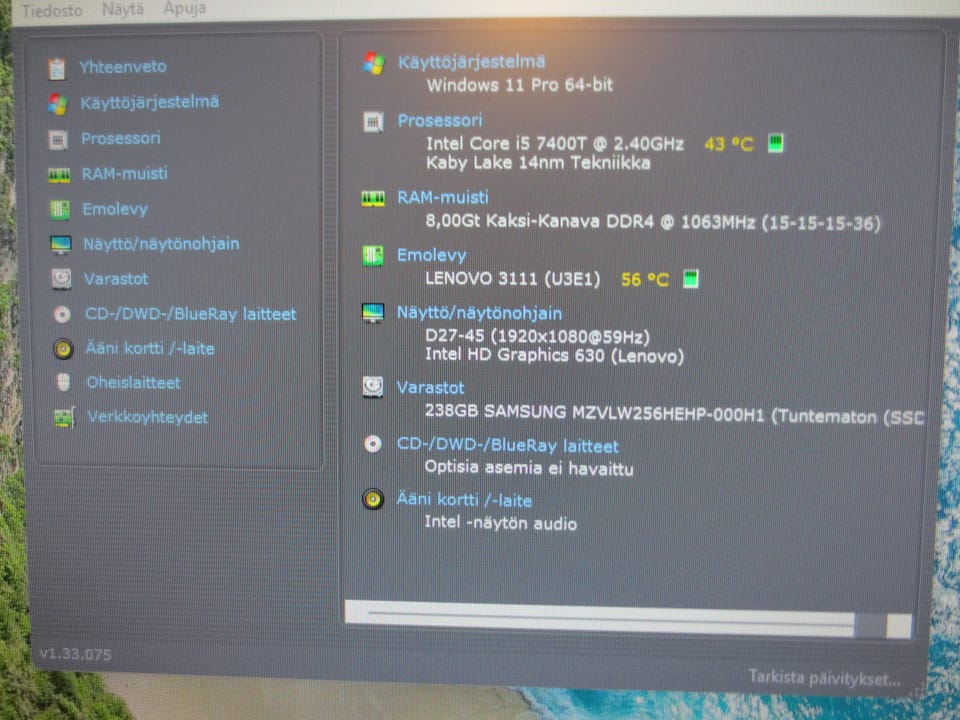Screen dimensions: 960x720
Task: Open the Varastot heading link in summary
Action: point(430,388)
